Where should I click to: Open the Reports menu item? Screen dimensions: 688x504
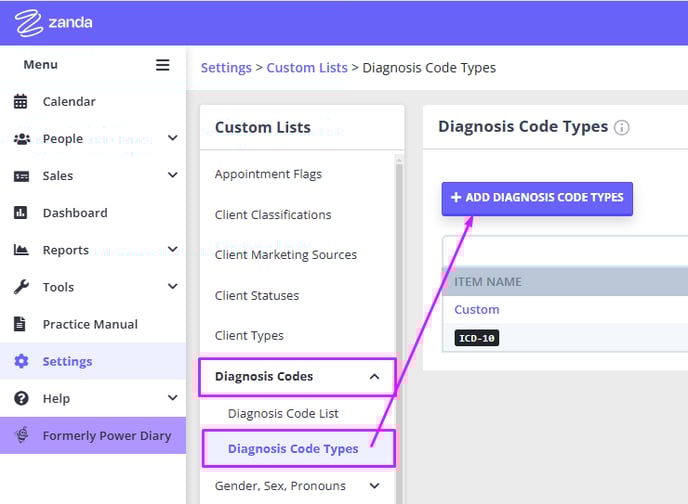93,250
